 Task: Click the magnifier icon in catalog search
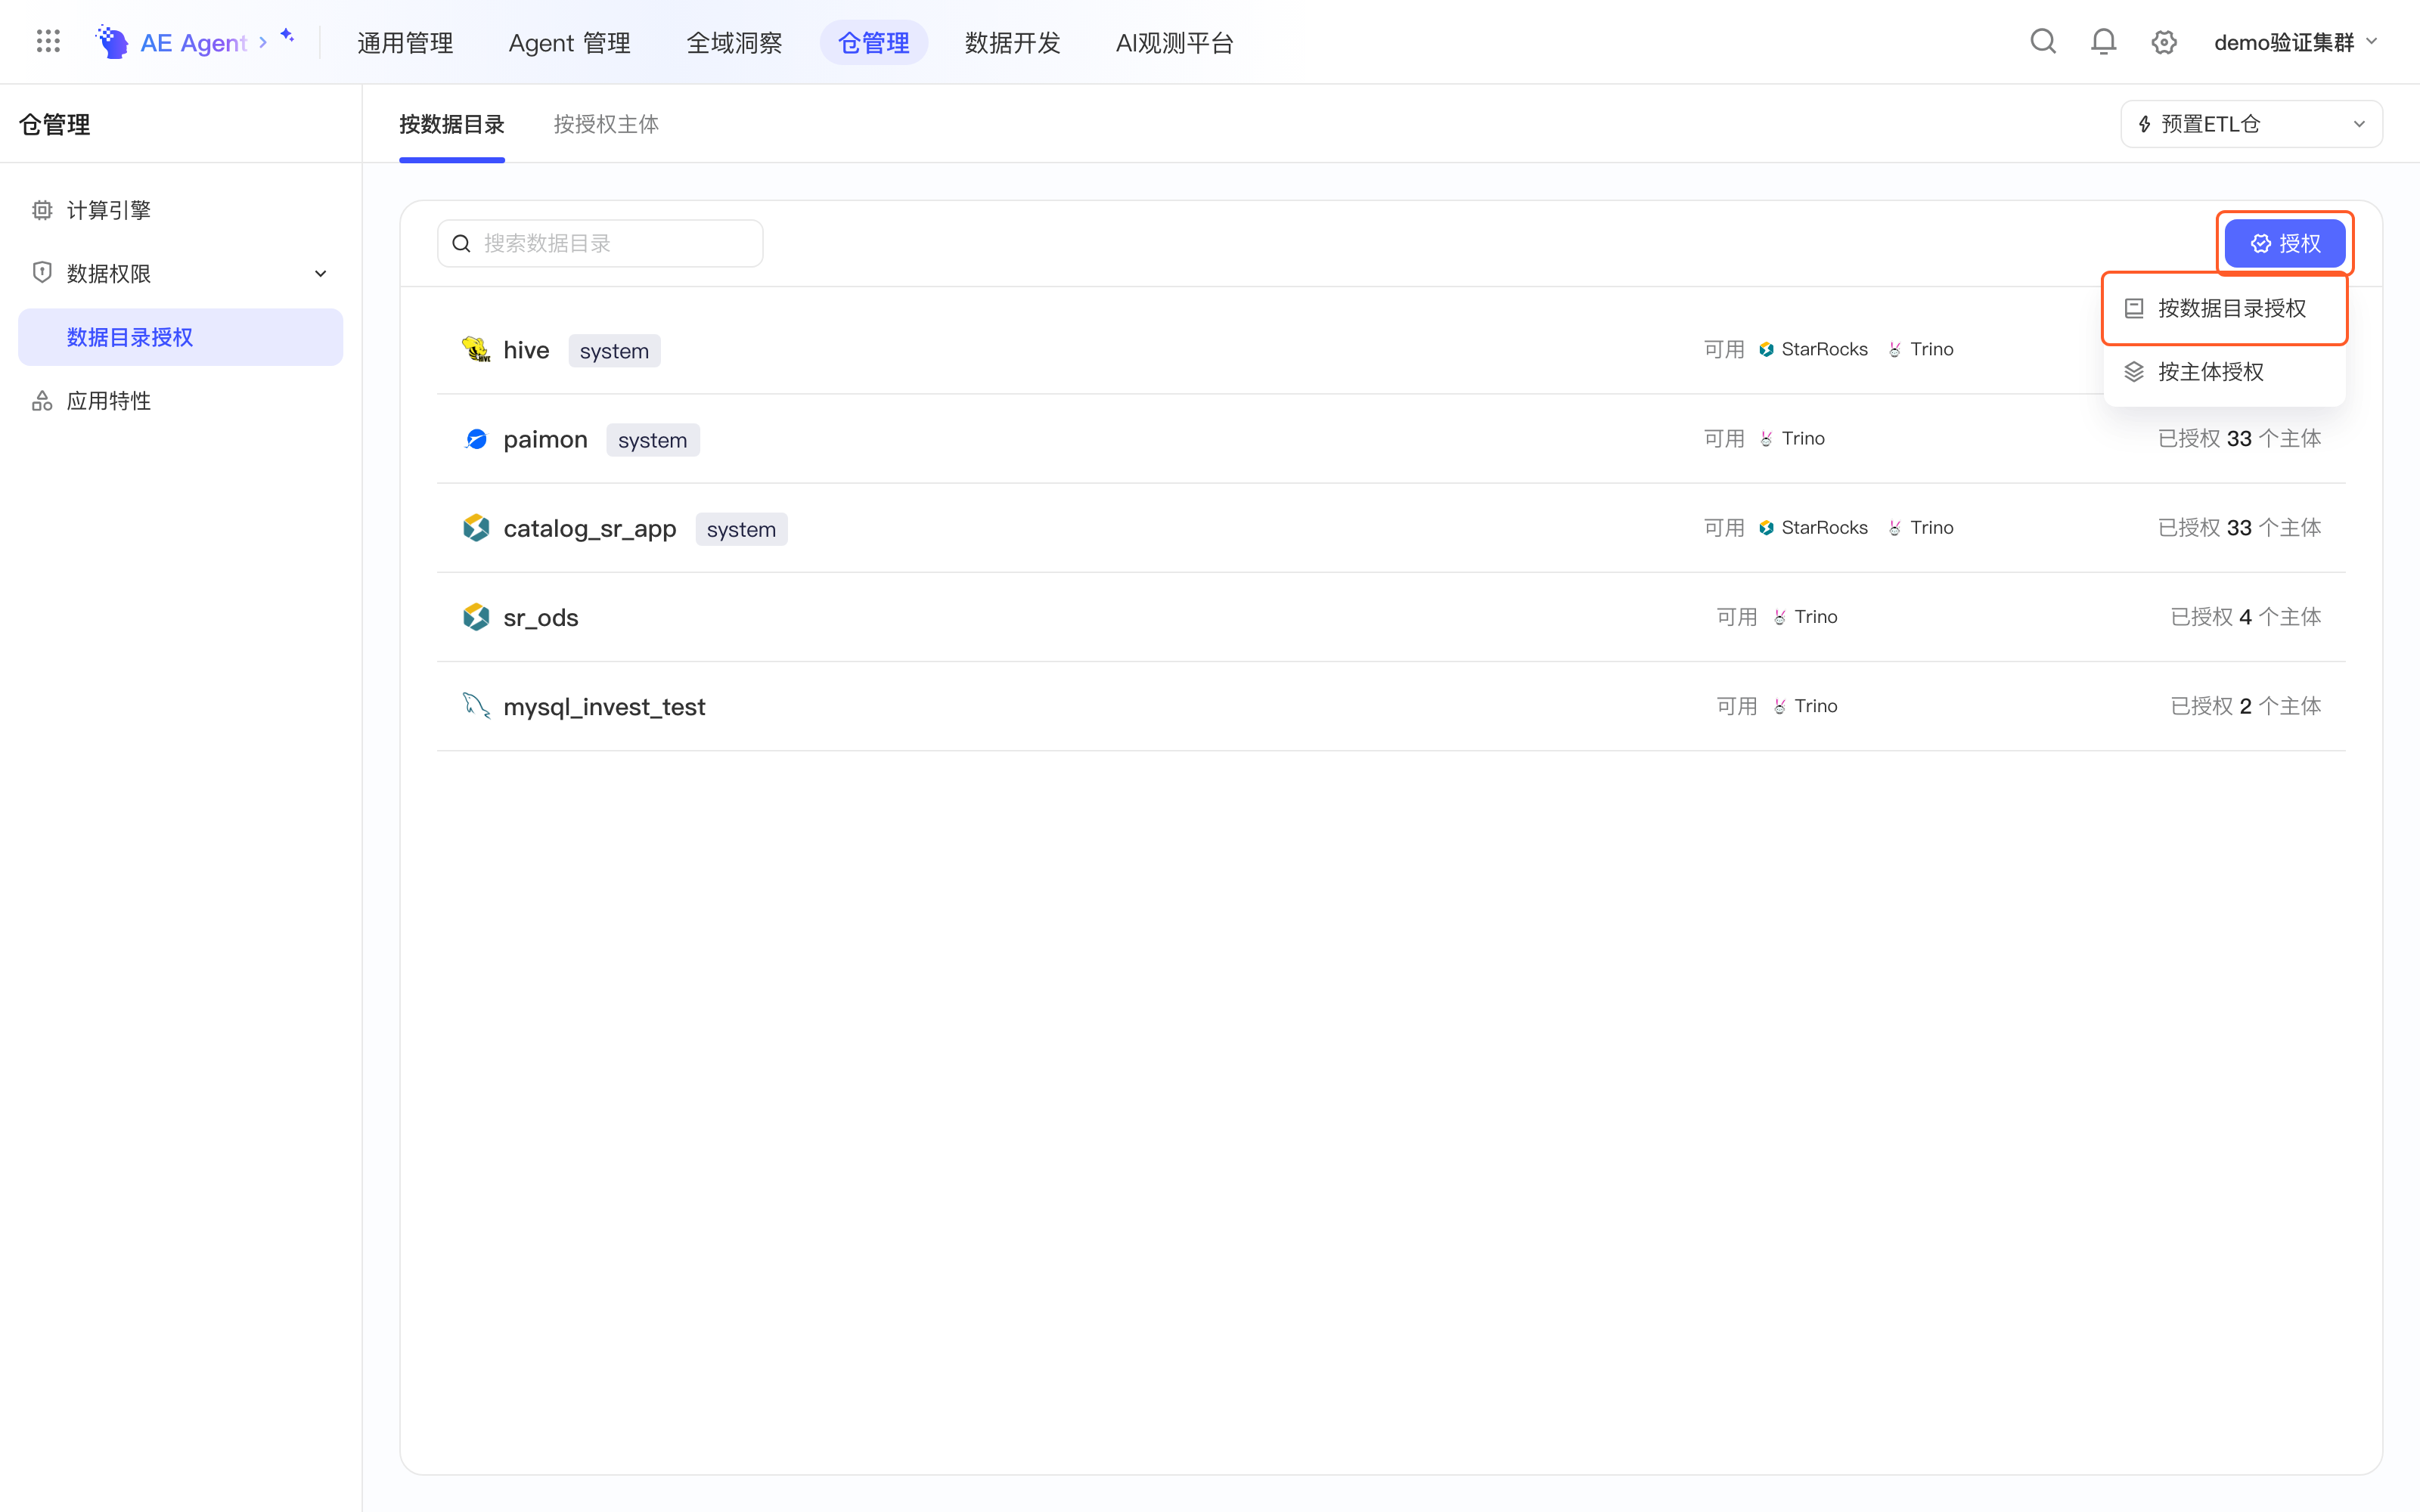coord(461,243)
